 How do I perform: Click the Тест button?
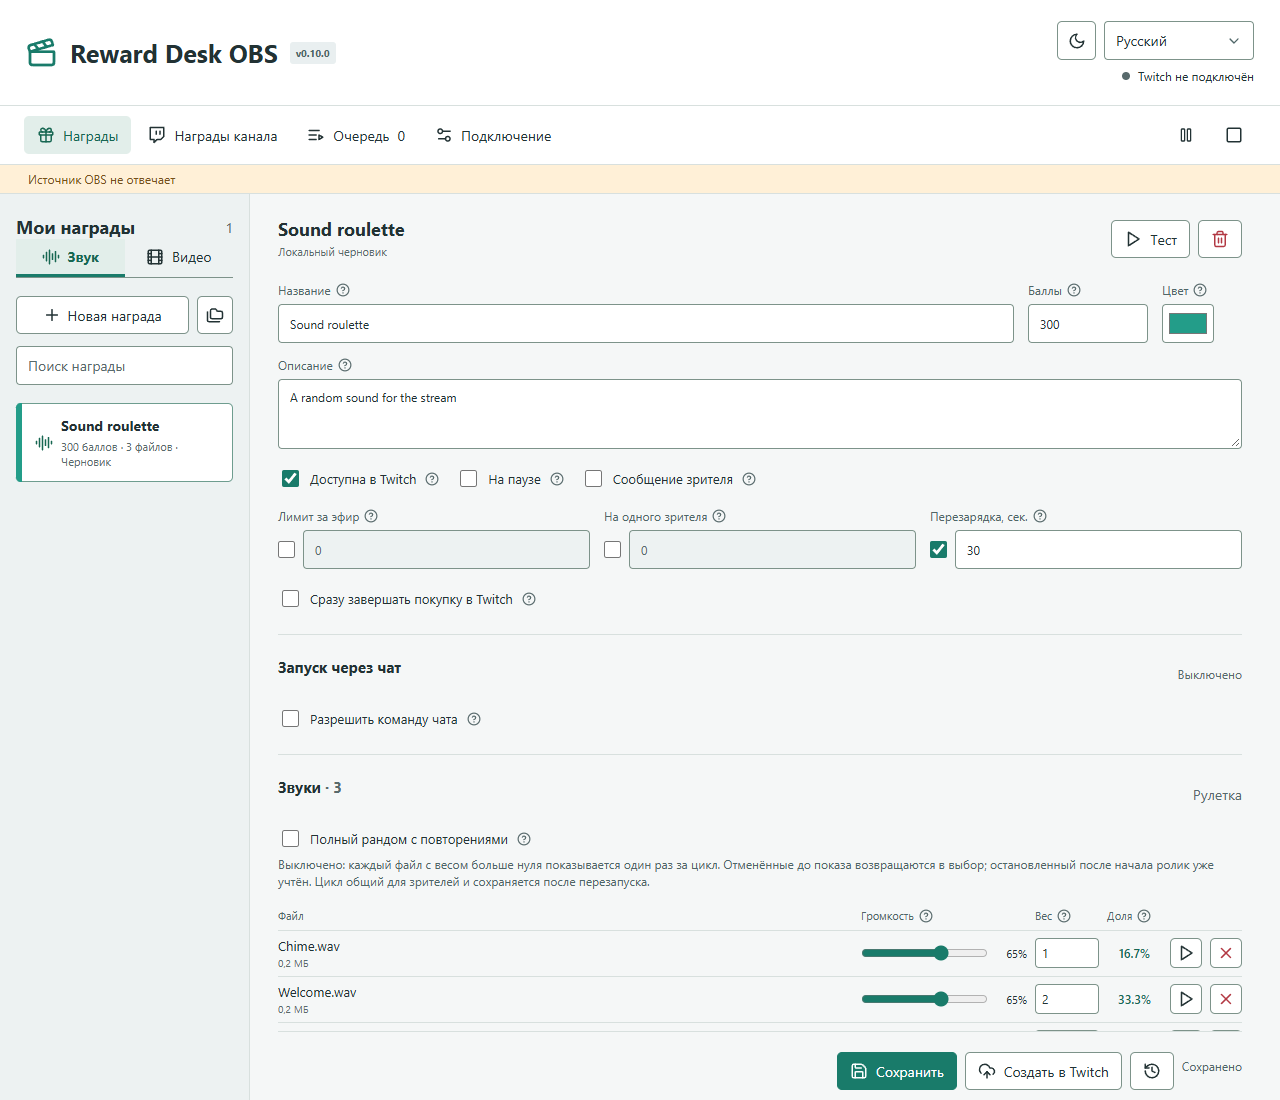1150,239
